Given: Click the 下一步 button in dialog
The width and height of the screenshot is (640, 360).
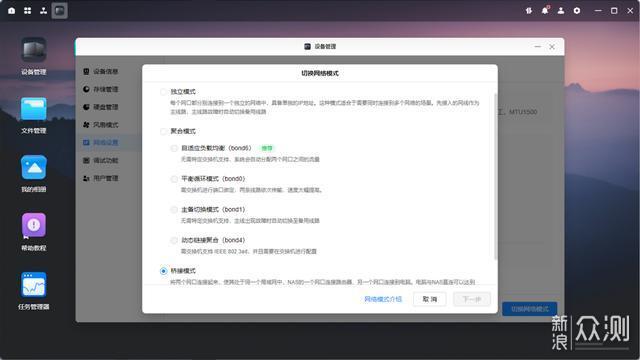Looking at the screenshot, I should [x=472, y=299].
